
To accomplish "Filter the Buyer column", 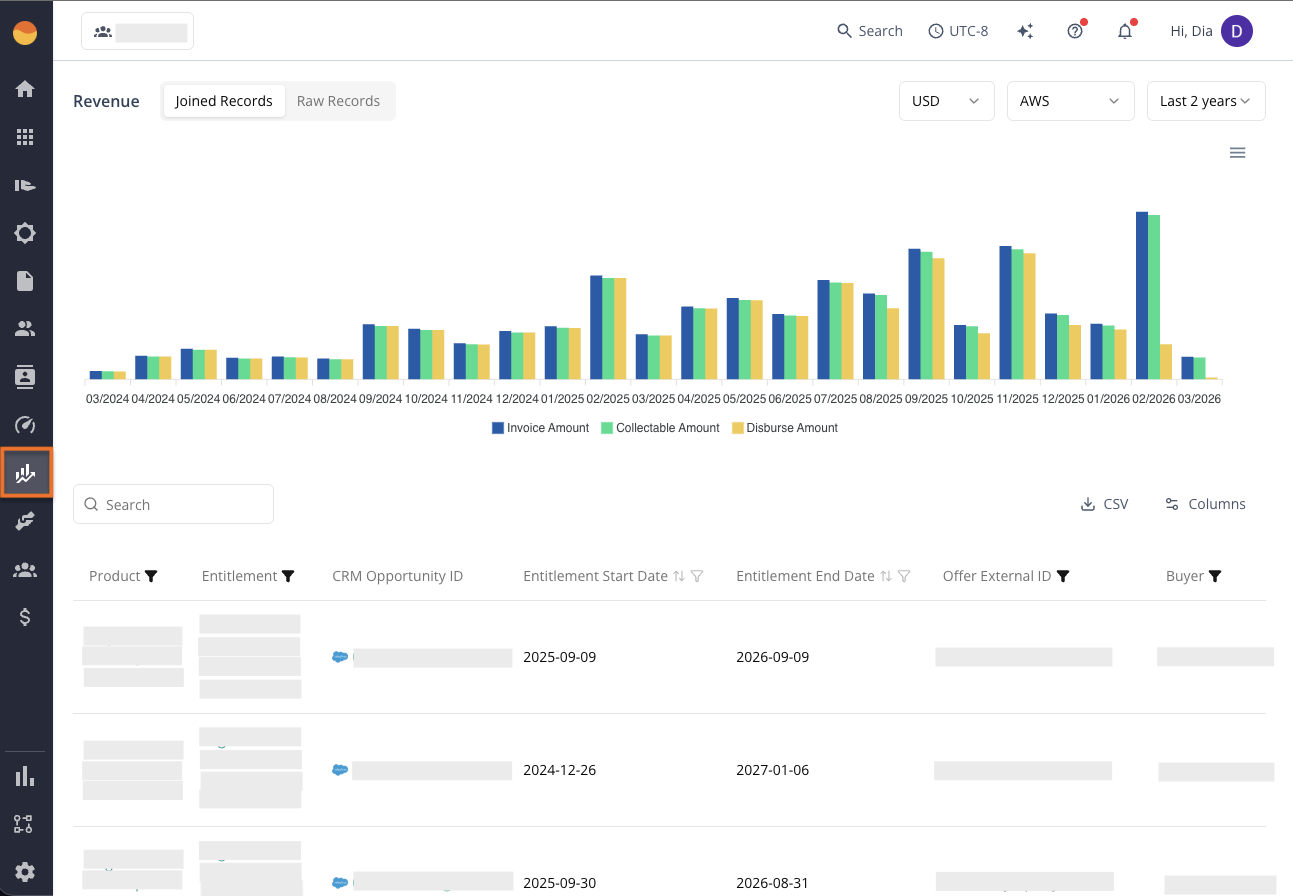I will (1215, 576).
